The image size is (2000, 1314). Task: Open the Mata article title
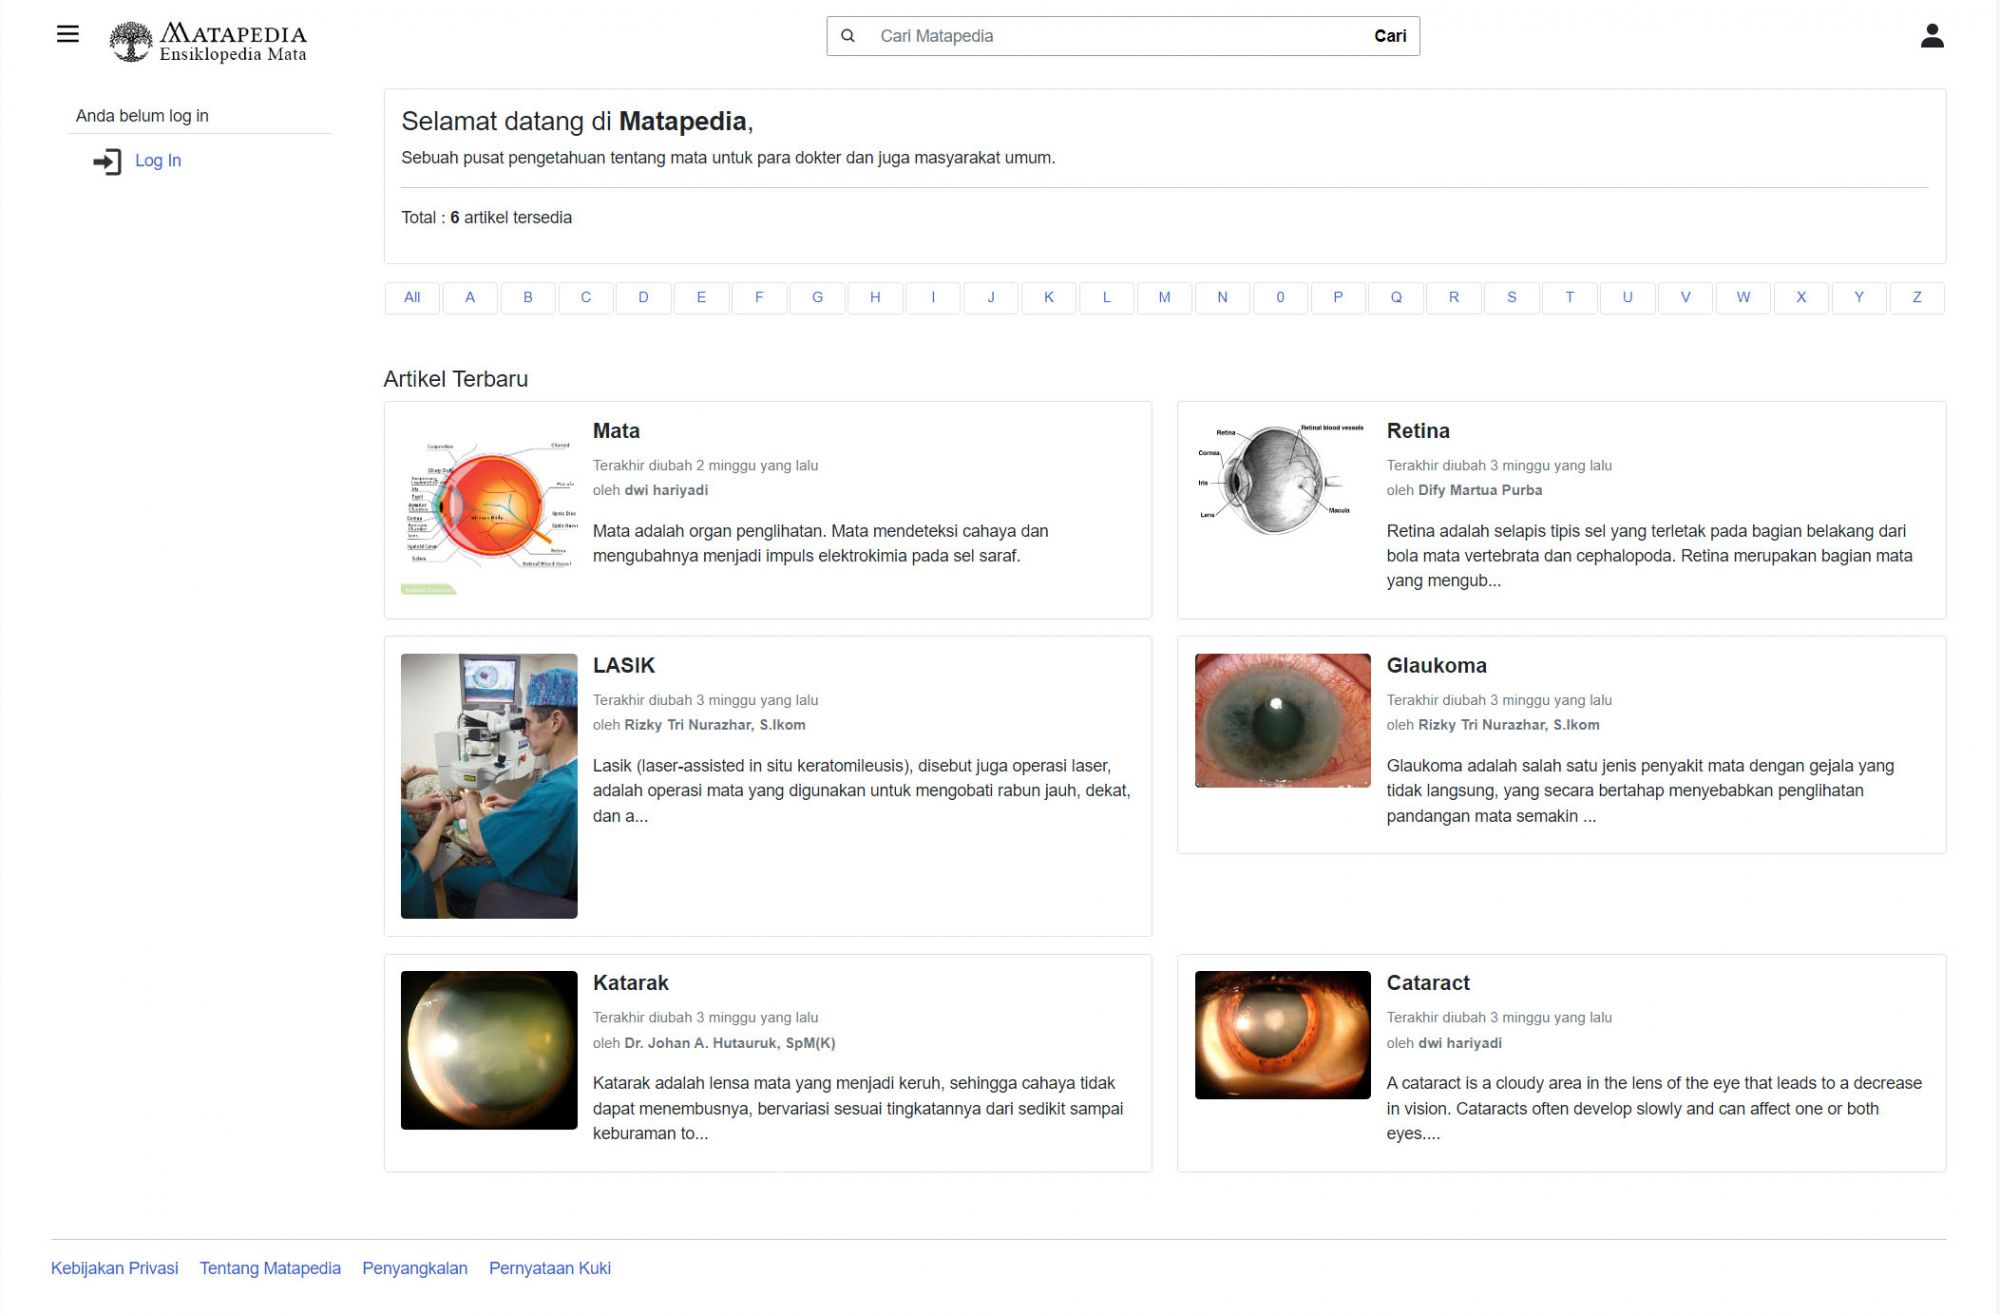616,431
